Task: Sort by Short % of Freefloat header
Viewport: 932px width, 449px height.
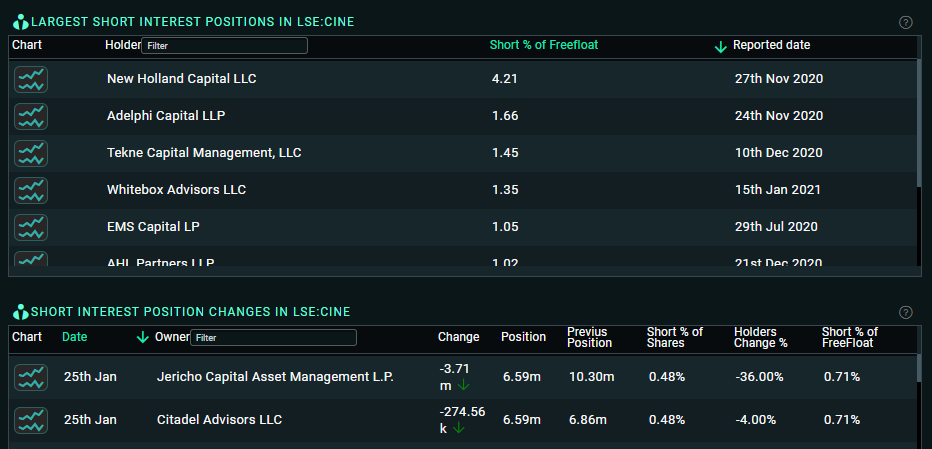Action: [543, 45]
